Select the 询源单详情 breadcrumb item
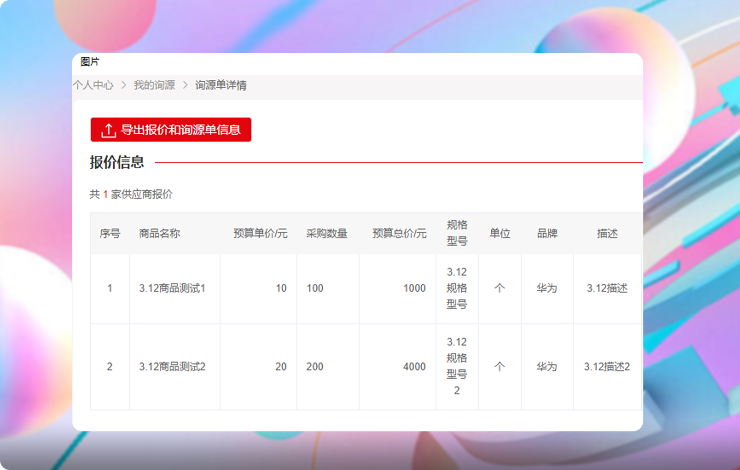The image size is (740, 470). [220, 85]
